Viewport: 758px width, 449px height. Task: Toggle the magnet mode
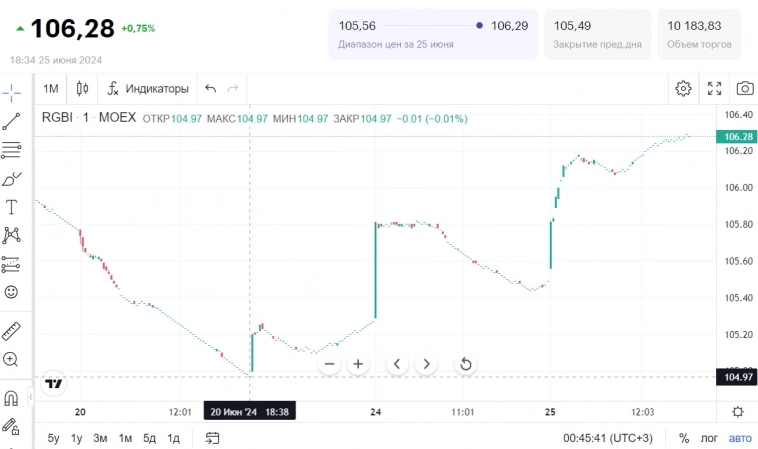coord(12,398)
